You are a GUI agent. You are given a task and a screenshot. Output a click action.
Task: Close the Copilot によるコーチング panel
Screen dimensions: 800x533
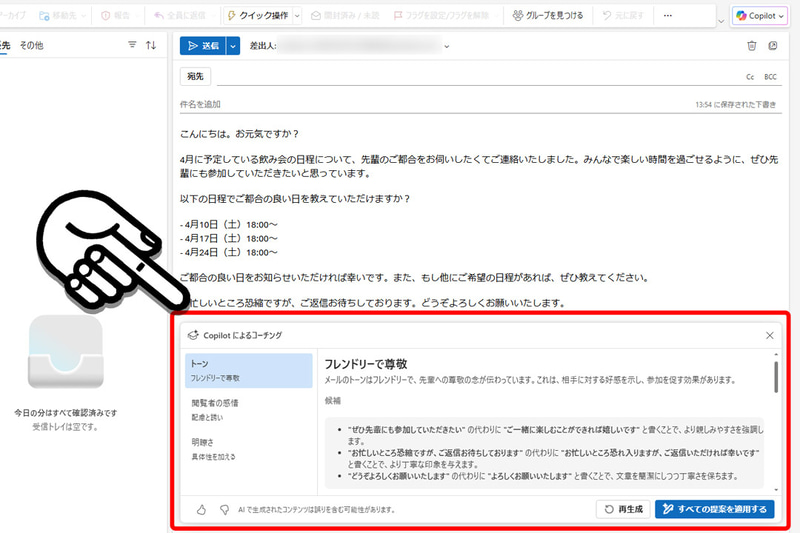[769, 335]
